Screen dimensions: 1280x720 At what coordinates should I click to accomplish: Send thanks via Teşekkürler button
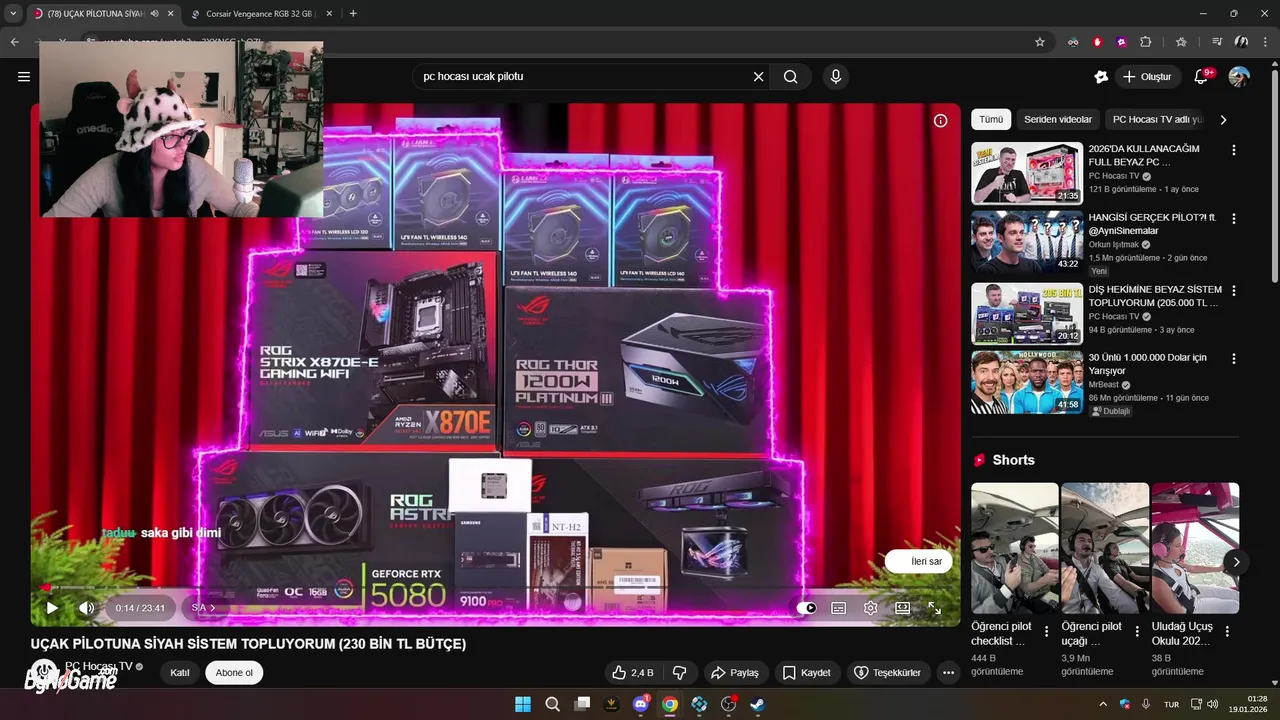pos(889,672)
